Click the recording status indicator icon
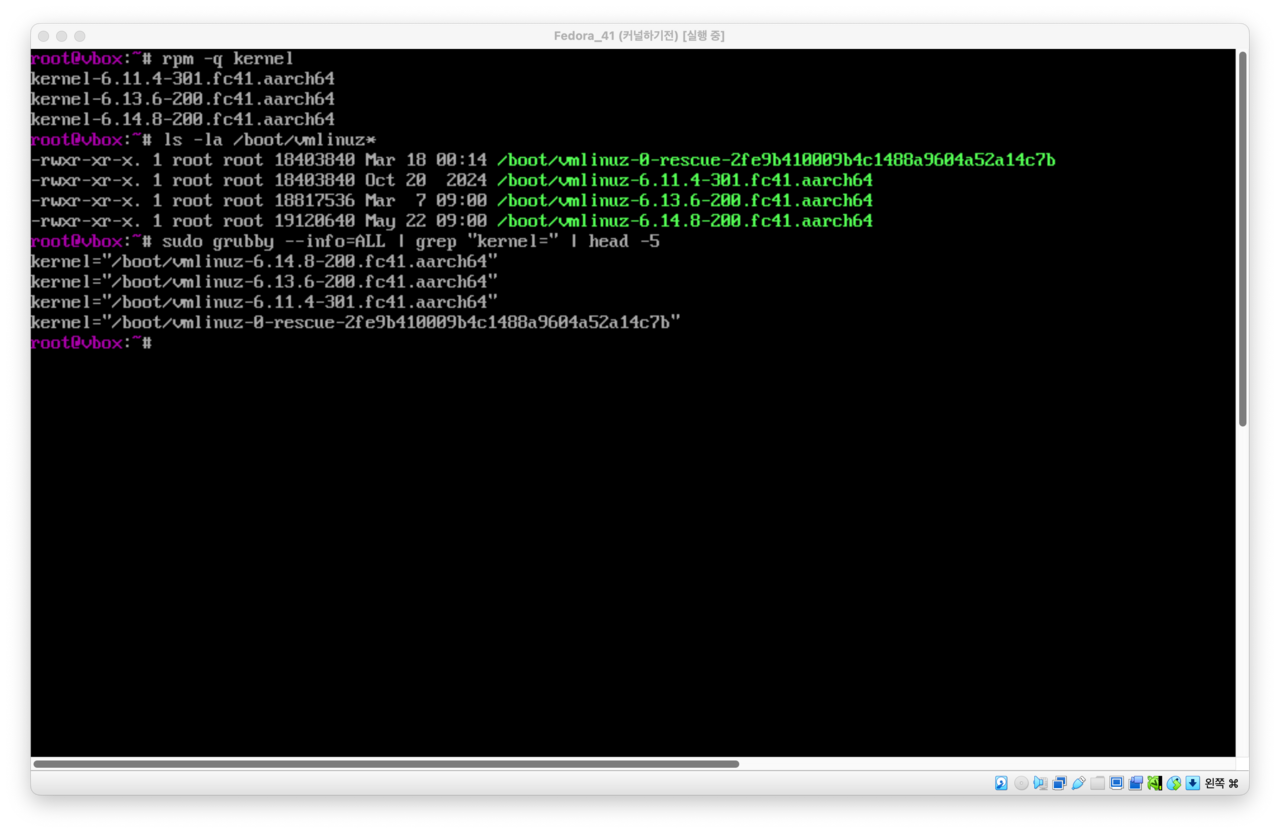1280x833 pixels. tap(1135, 783)
